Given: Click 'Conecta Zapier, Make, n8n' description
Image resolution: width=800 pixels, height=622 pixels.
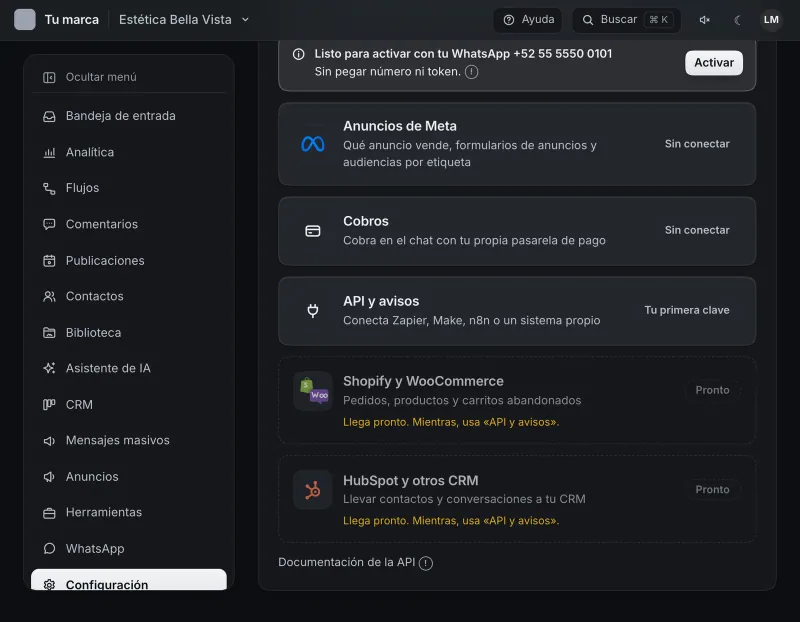Looking at the screenshot, I should point(471,321).
